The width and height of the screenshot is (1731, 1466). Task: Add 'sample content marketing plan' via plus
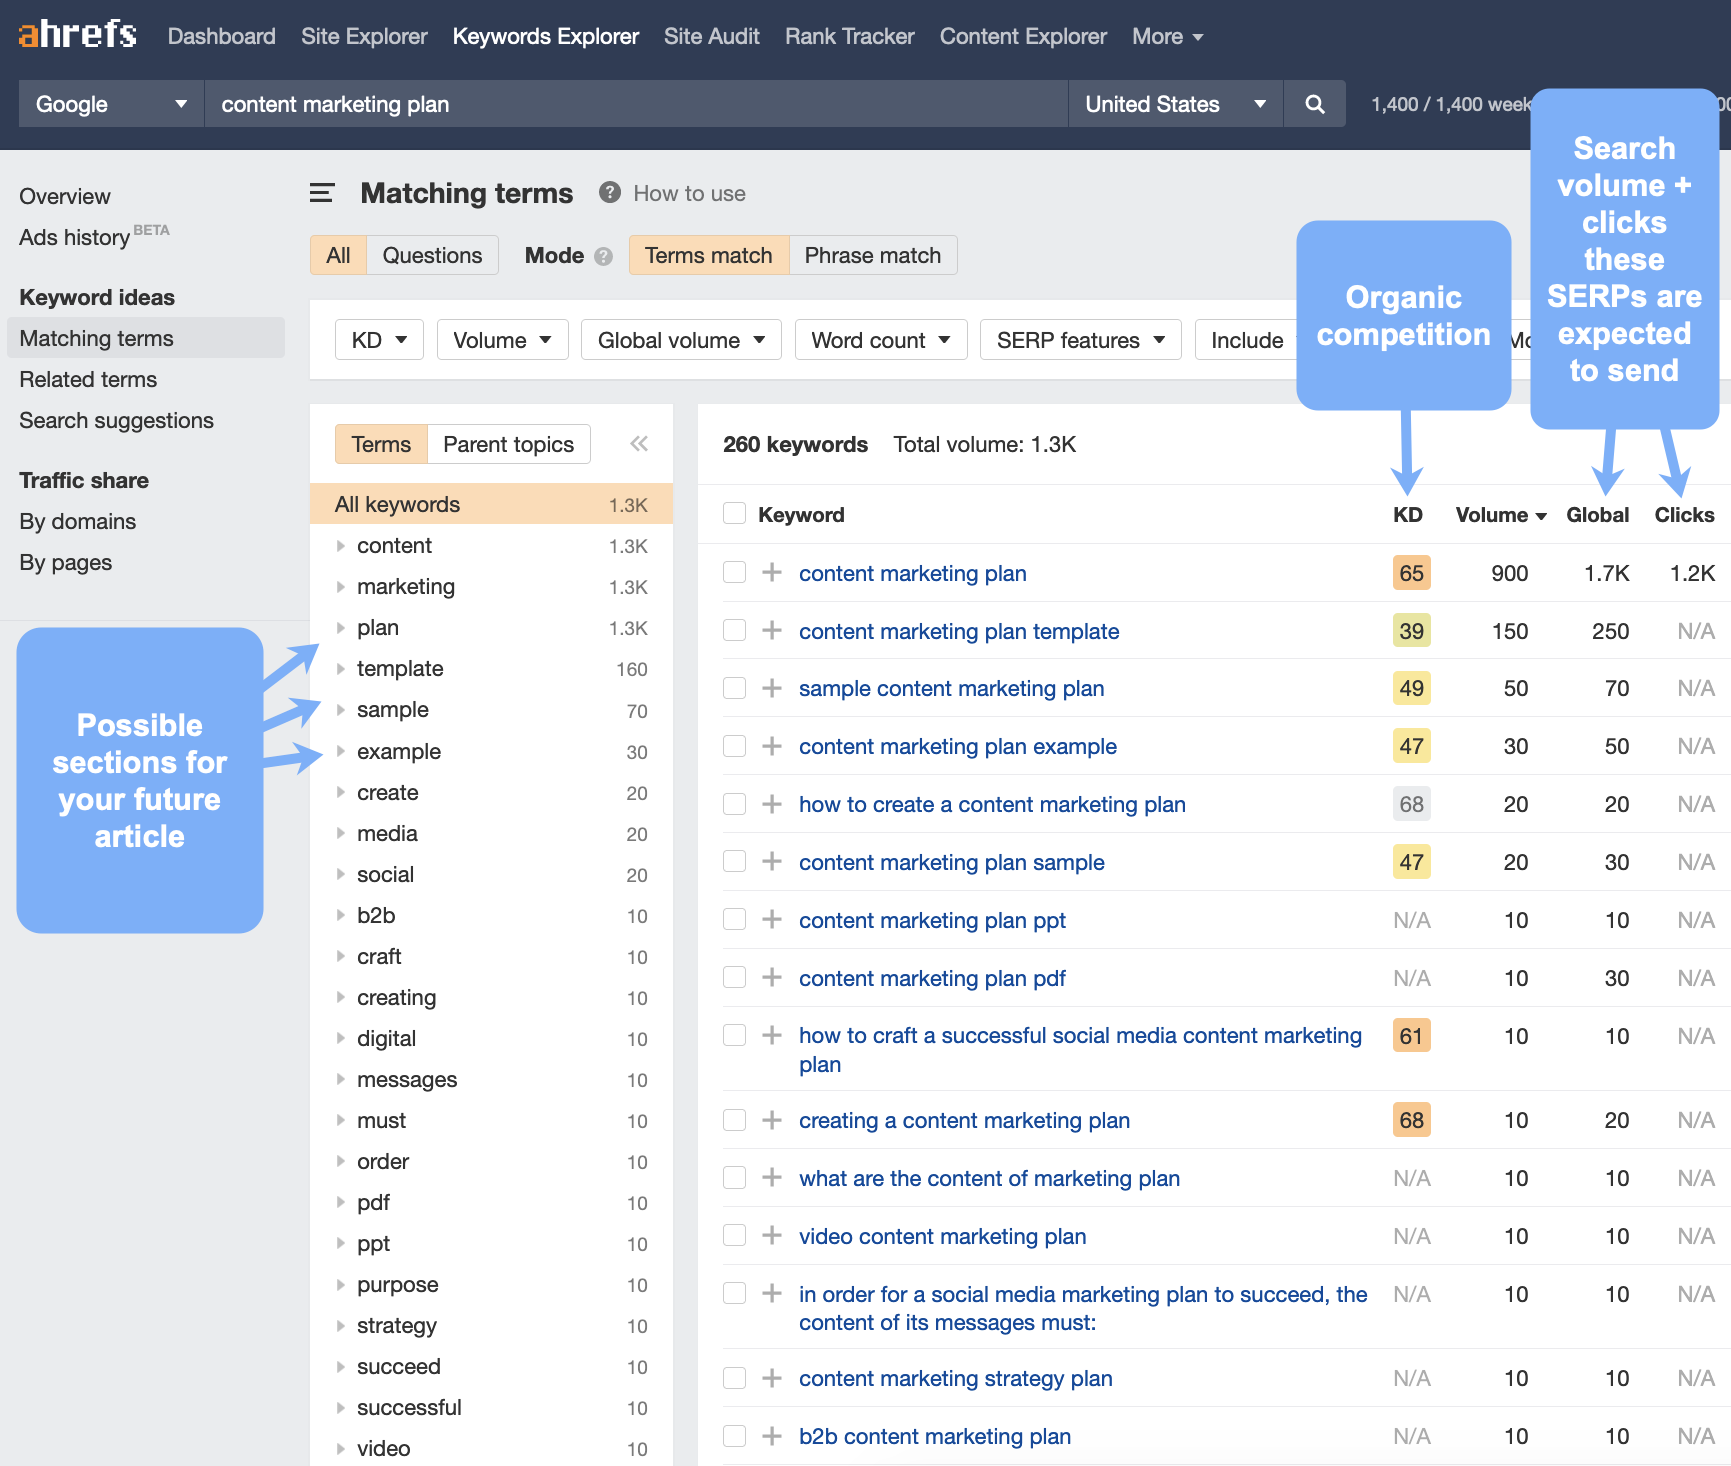[x=772, y=688]
